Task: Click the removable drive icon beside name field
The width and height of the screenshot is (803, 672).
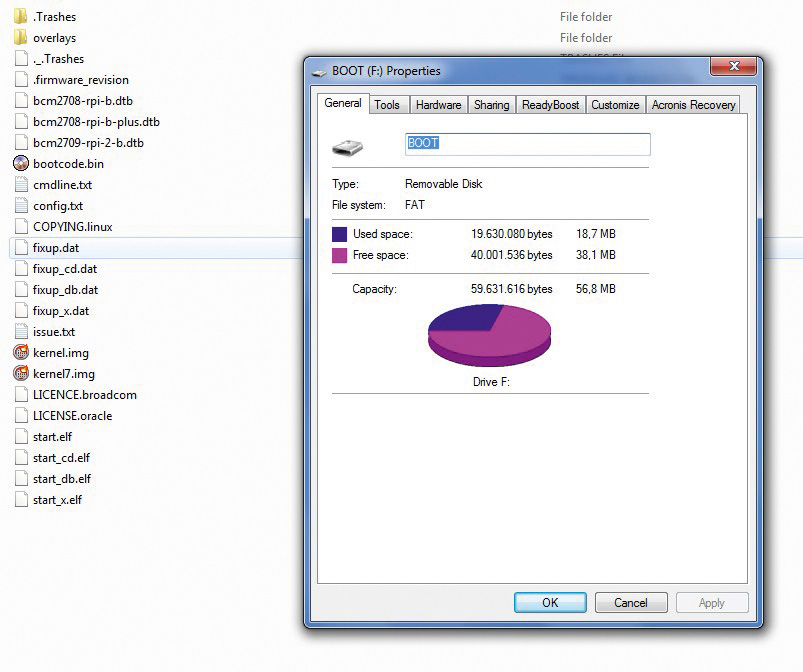Action: (347, 147)
